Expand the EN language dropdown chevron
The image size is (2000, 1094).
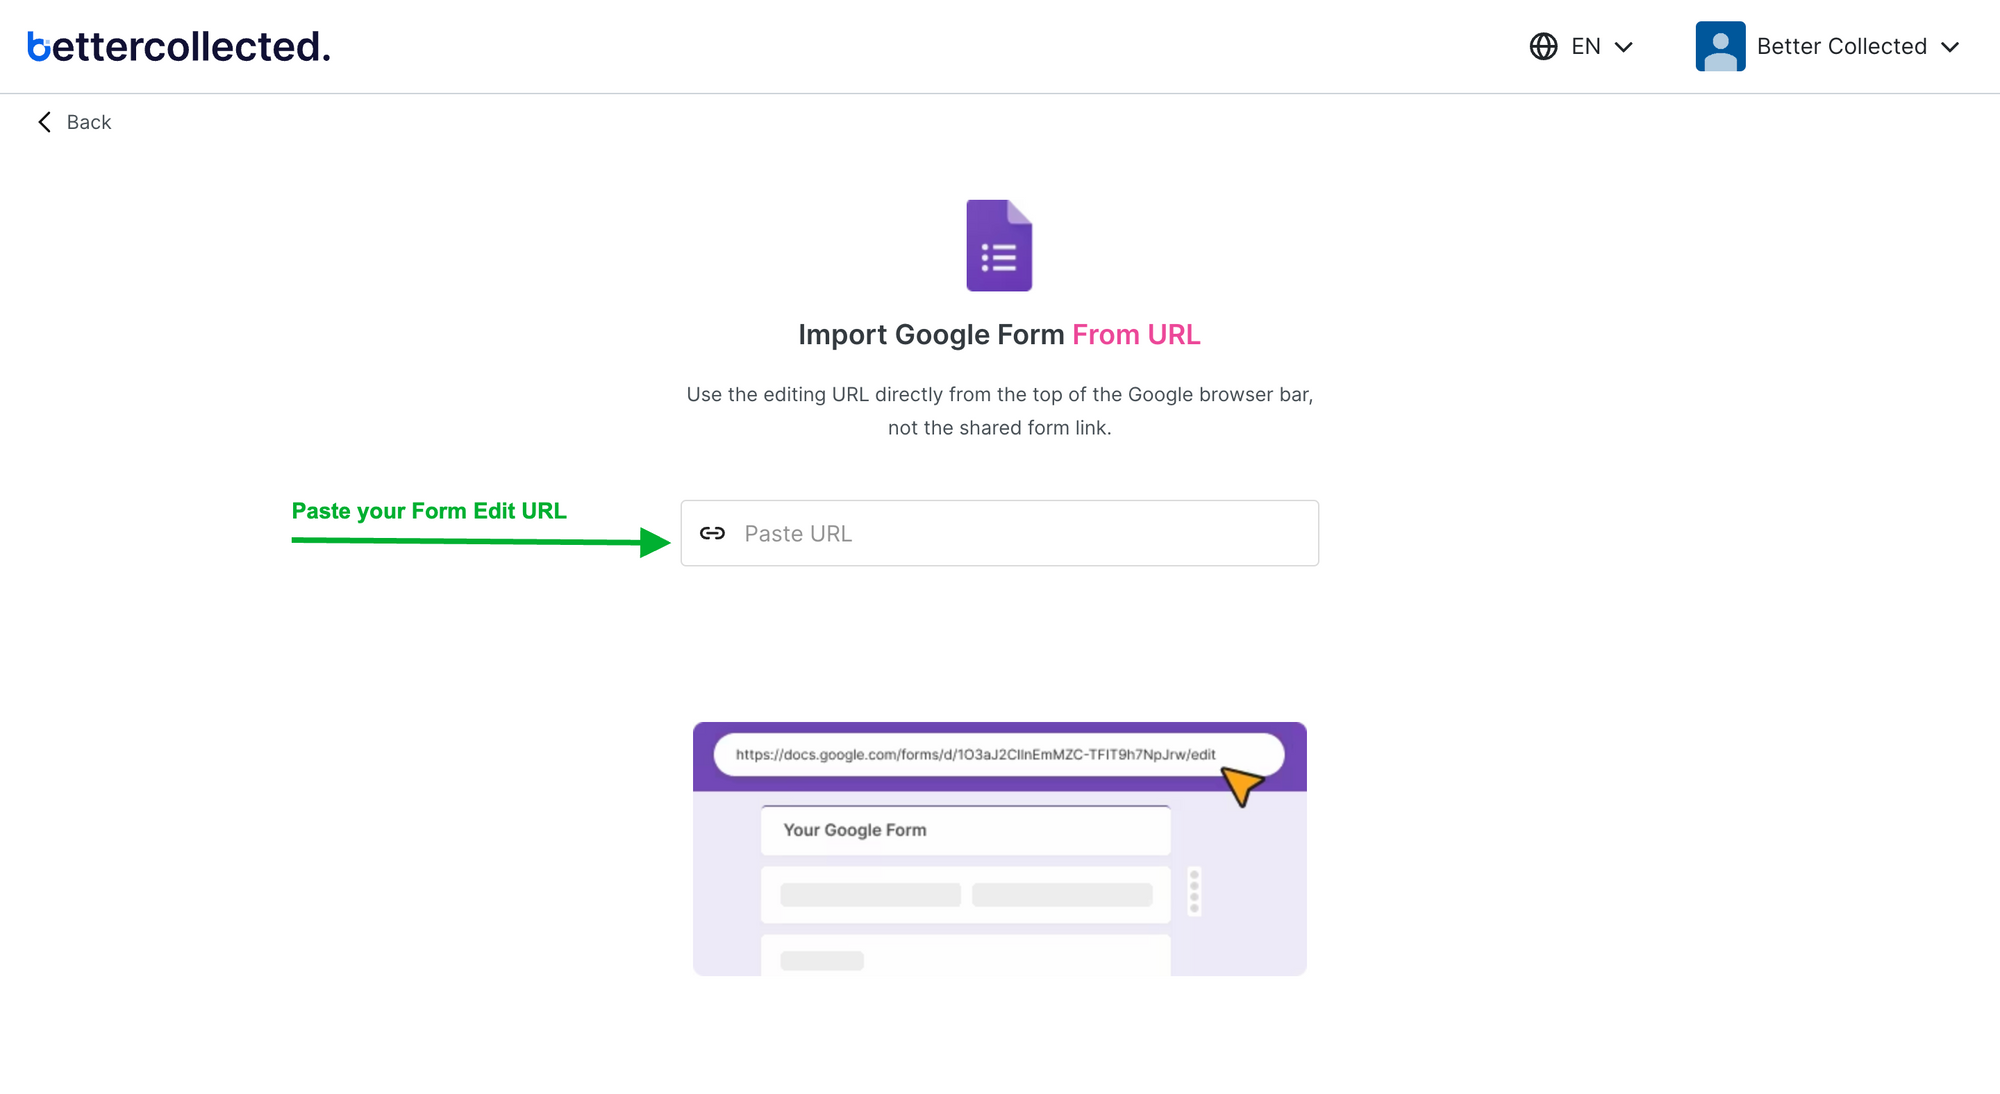coord(1624,47)
